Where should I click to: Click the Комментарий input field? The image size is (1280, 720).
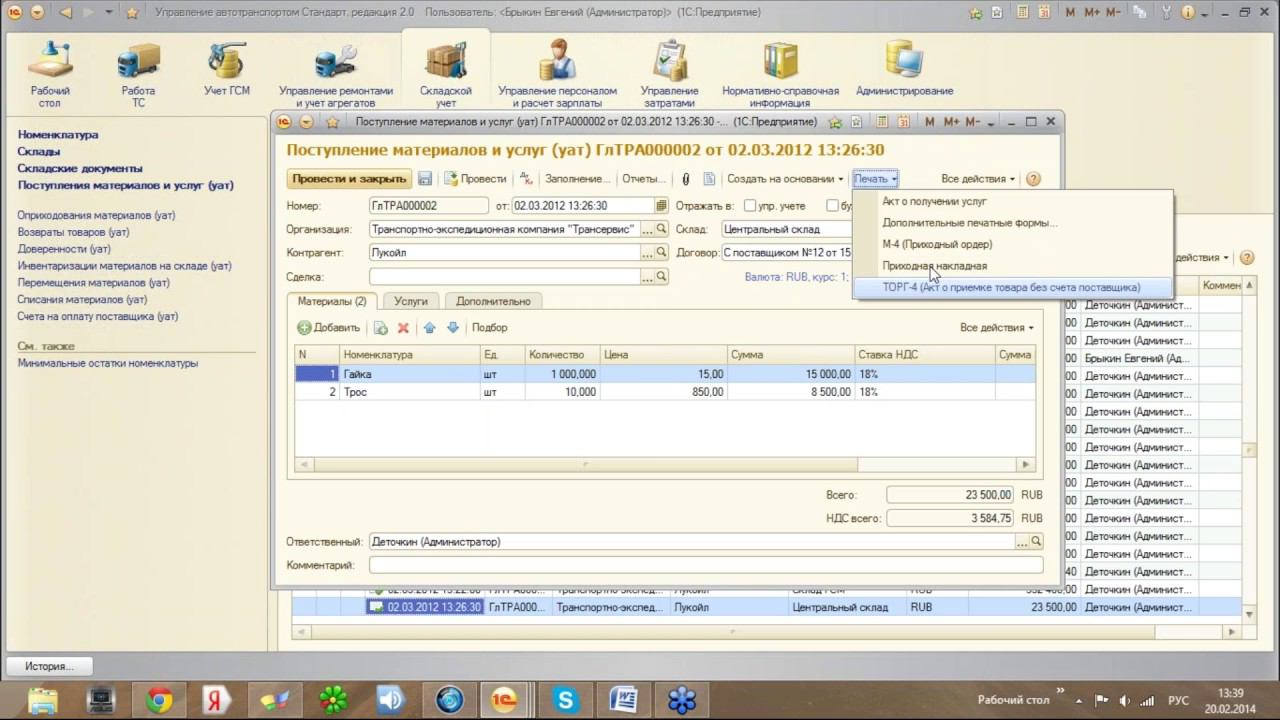point(706,566)
